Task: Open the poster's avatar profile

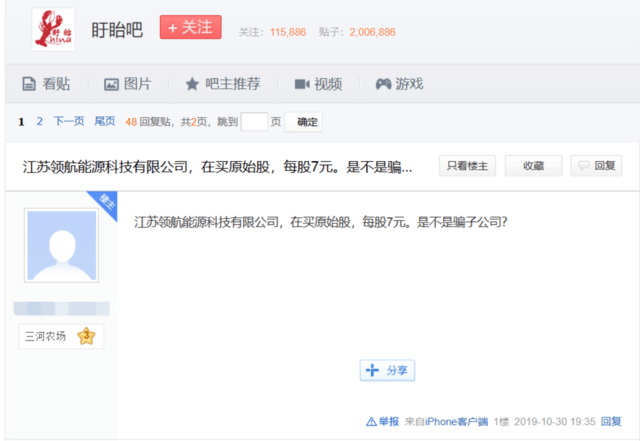Action: pyautogui.click(x=61, y=246)
